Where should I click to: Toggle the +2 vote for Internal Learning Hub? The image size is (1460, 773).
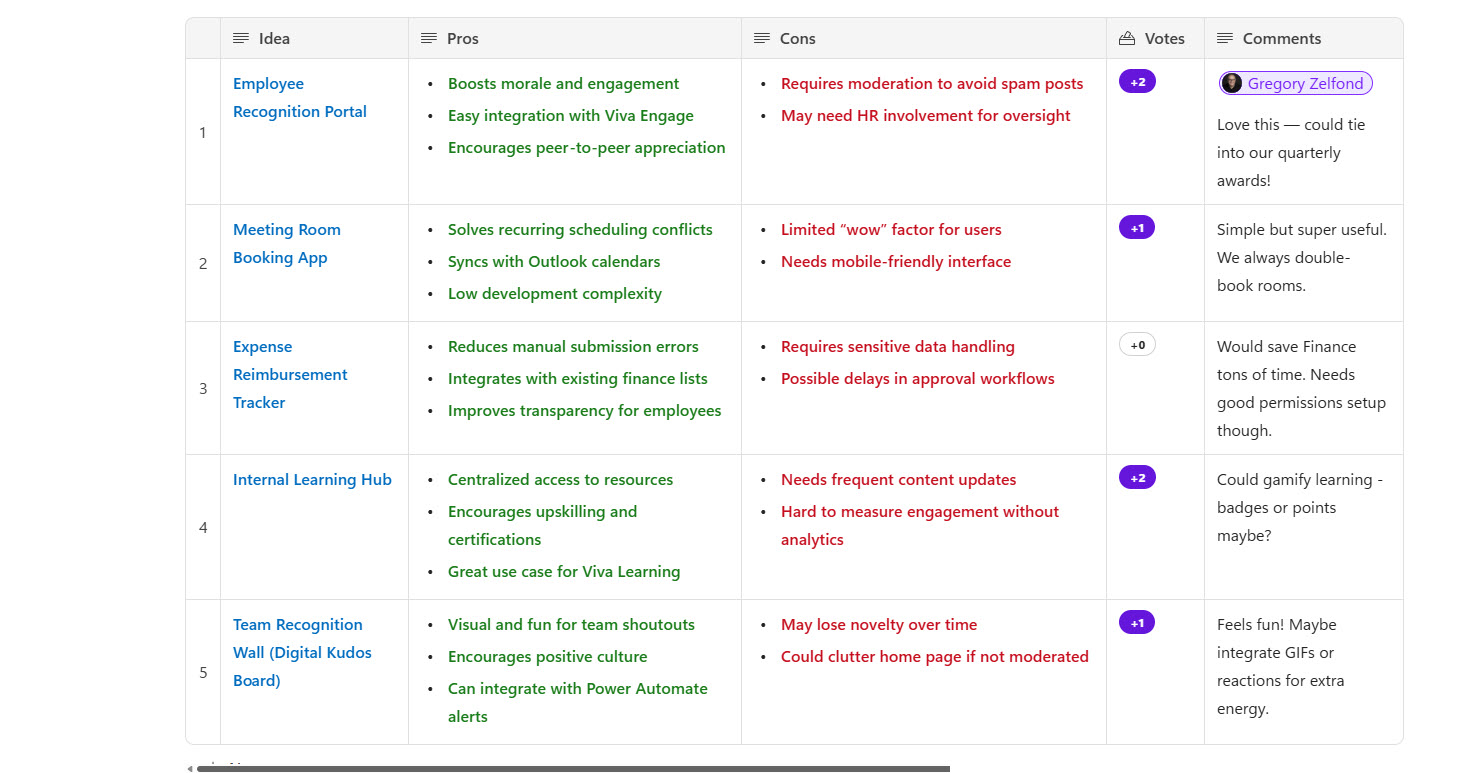click(1137, 478)
